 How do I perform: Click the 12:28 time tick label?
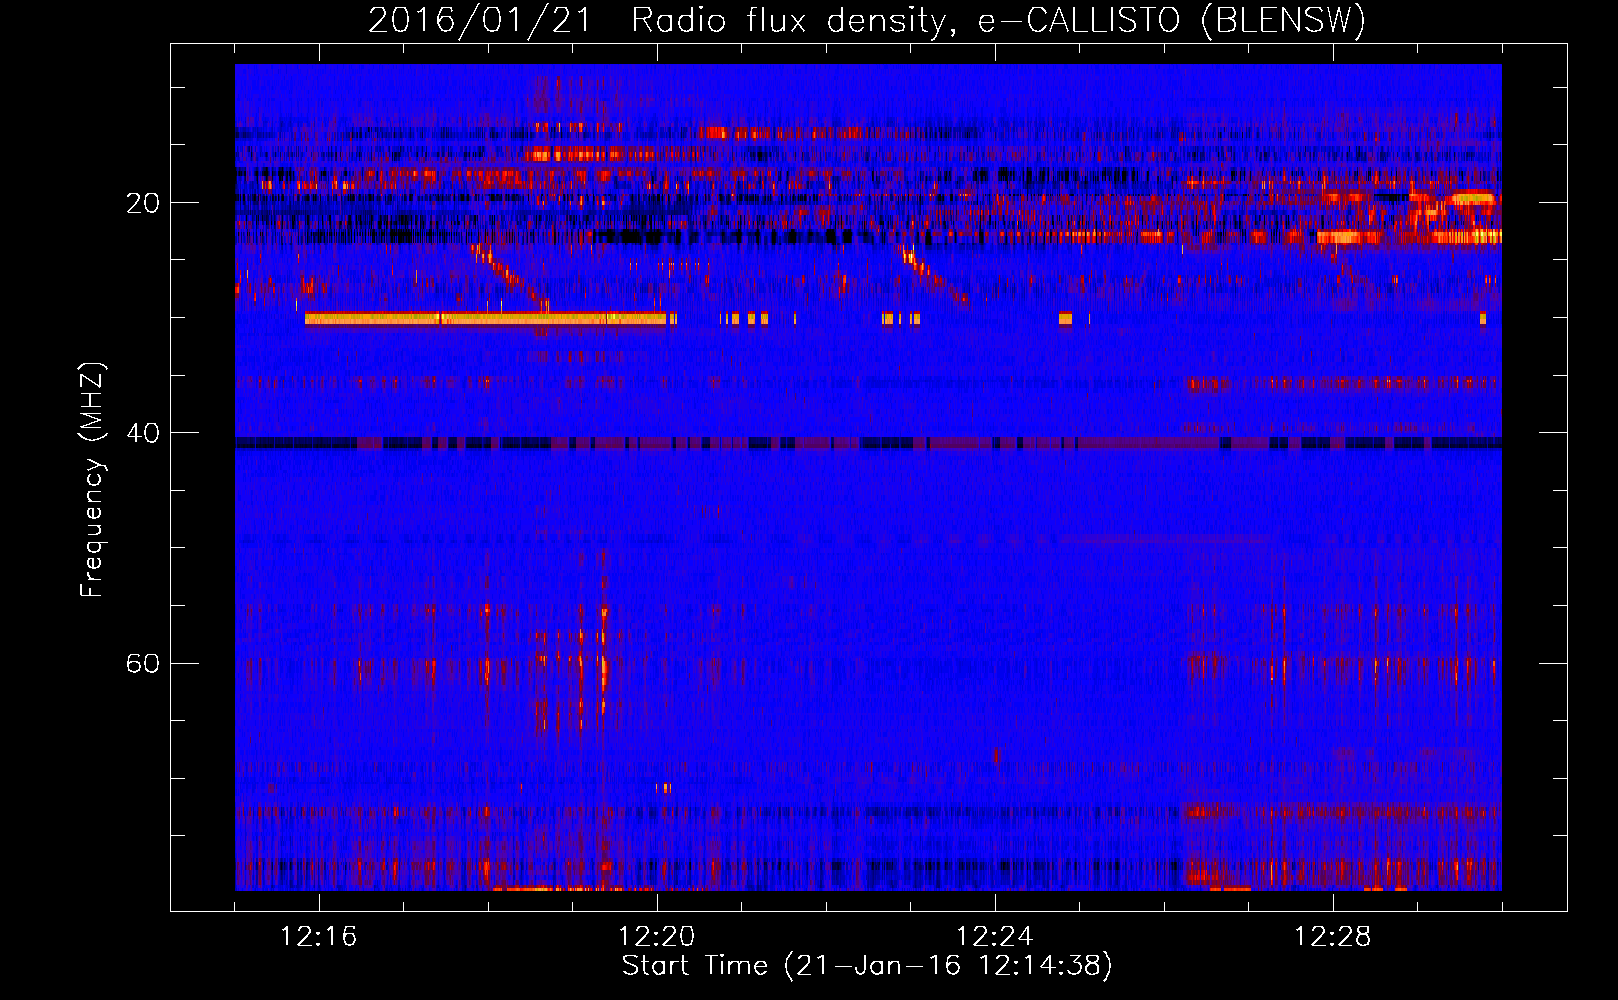[x=1333, y=937]
